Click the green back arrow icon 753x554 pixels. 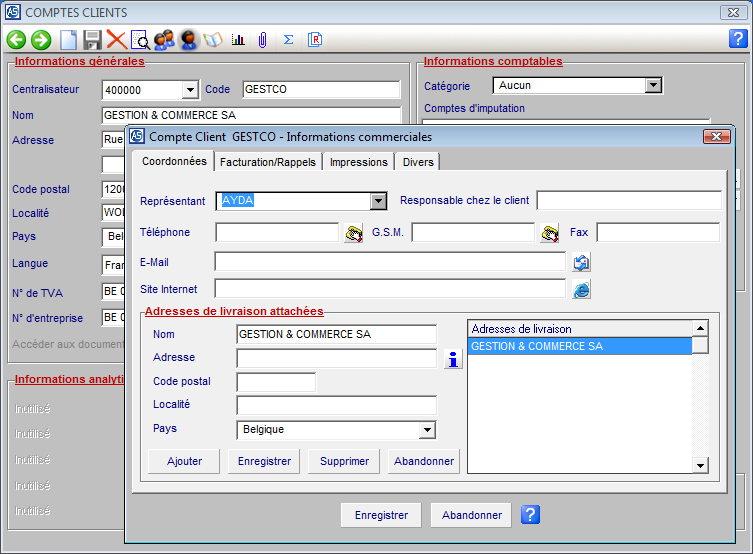pyautogui.click(x=16, y=40)
